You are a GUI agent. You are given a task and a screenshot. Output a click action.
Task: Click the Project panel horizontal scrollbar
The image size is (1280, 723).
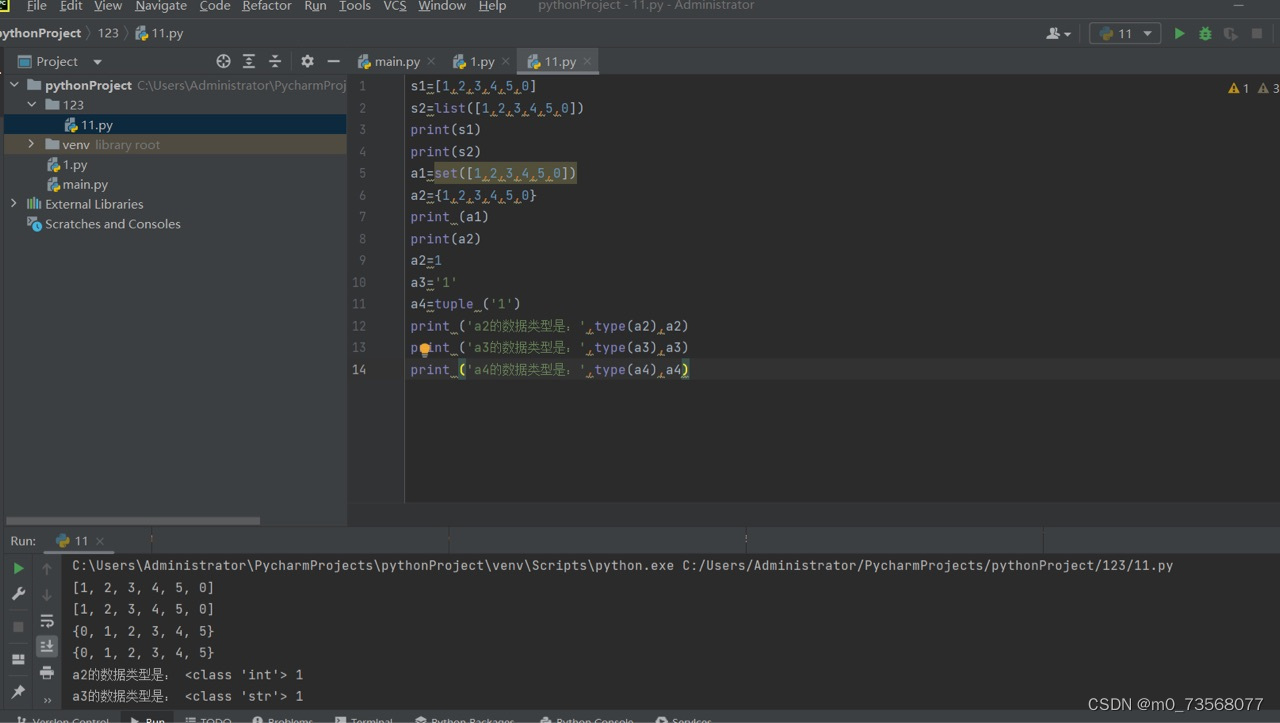133,521
